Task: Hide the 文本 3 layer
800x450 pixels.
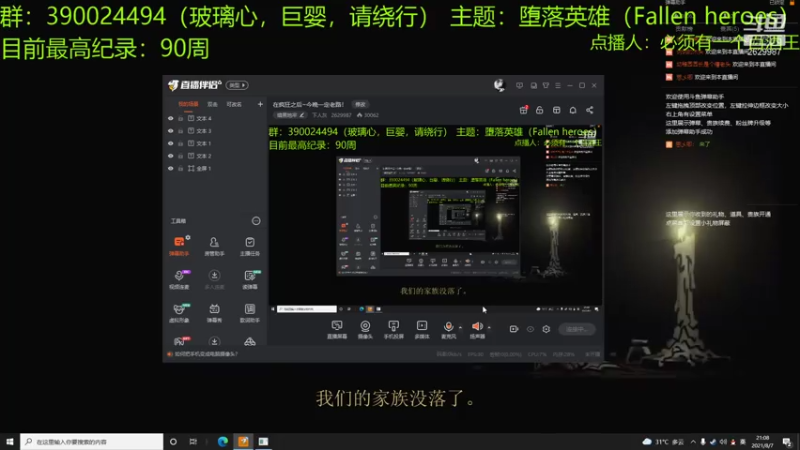Action: pos(171,131)
